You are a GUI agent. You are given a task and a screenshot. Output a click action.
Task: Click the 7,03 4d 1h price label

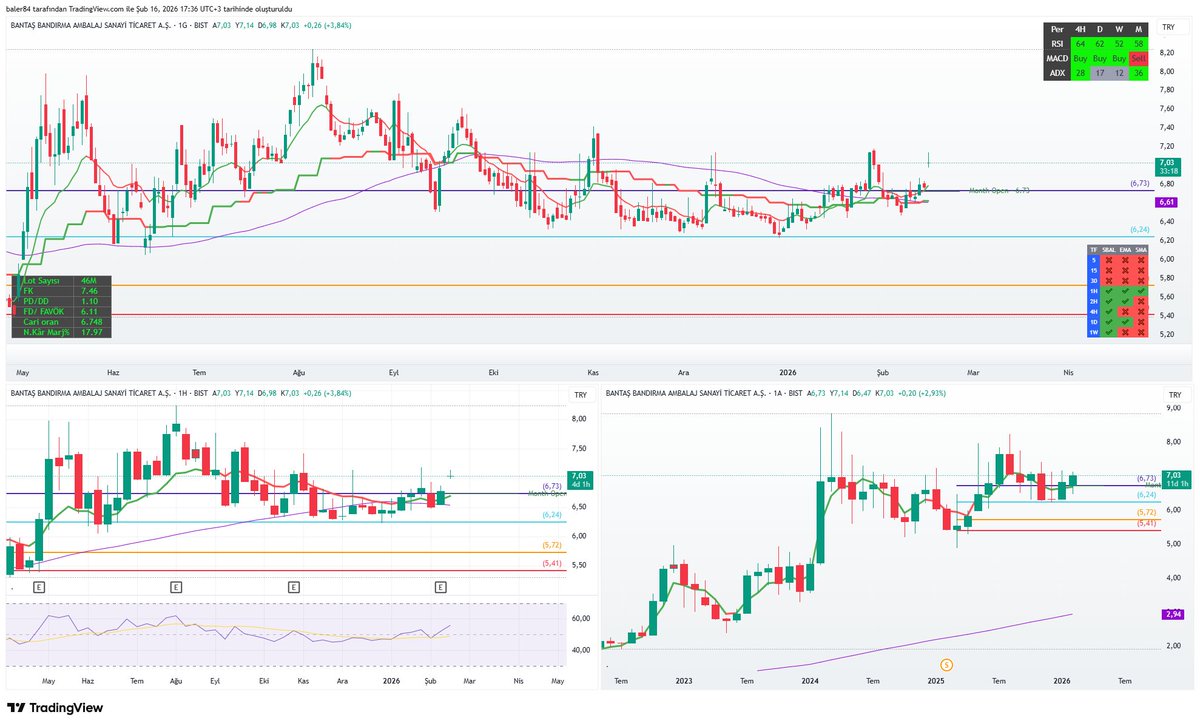click(579, 480)
